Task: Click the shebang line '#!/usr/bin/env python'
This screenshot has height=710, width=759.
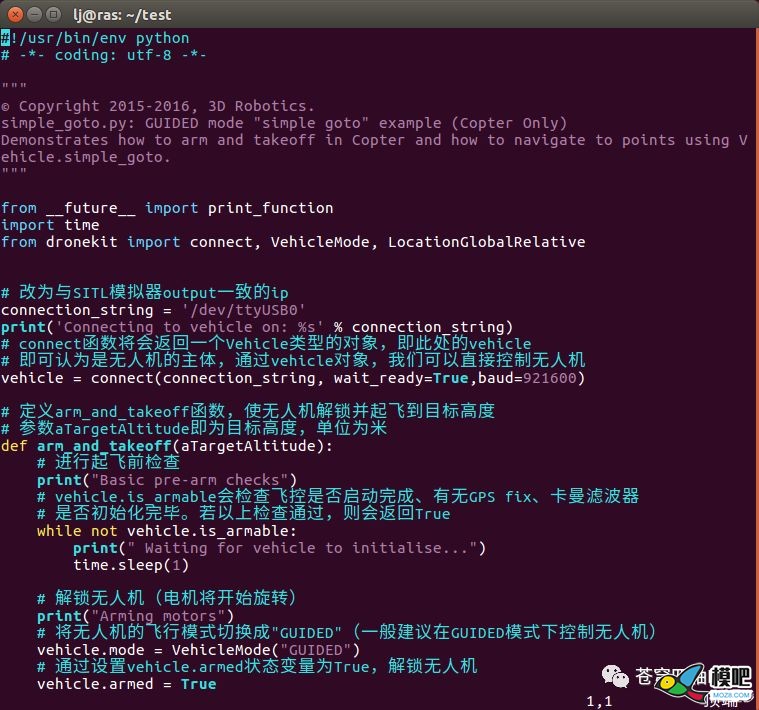Action: tap(95, 38)
